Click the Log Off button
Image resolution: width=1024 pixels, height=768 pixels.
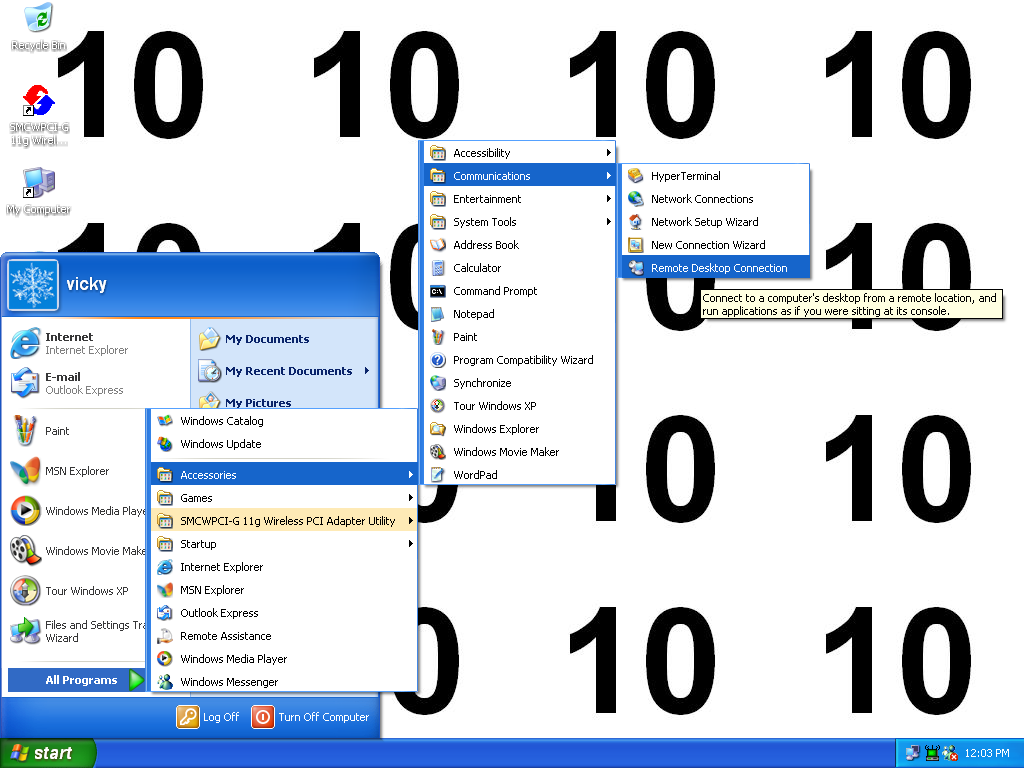pyautogui.click(x=208, y=717)
